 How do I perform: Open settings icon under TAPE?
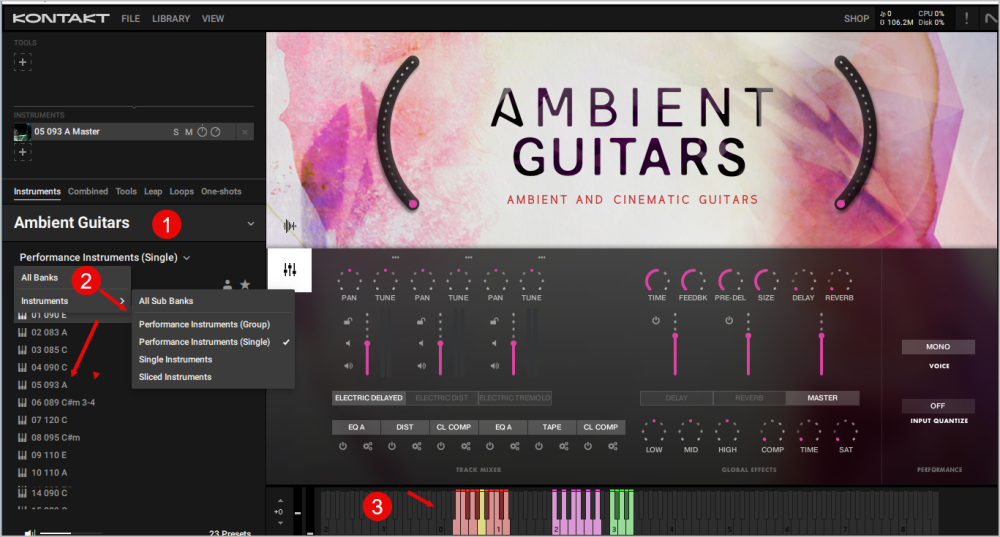click(564, 446)
